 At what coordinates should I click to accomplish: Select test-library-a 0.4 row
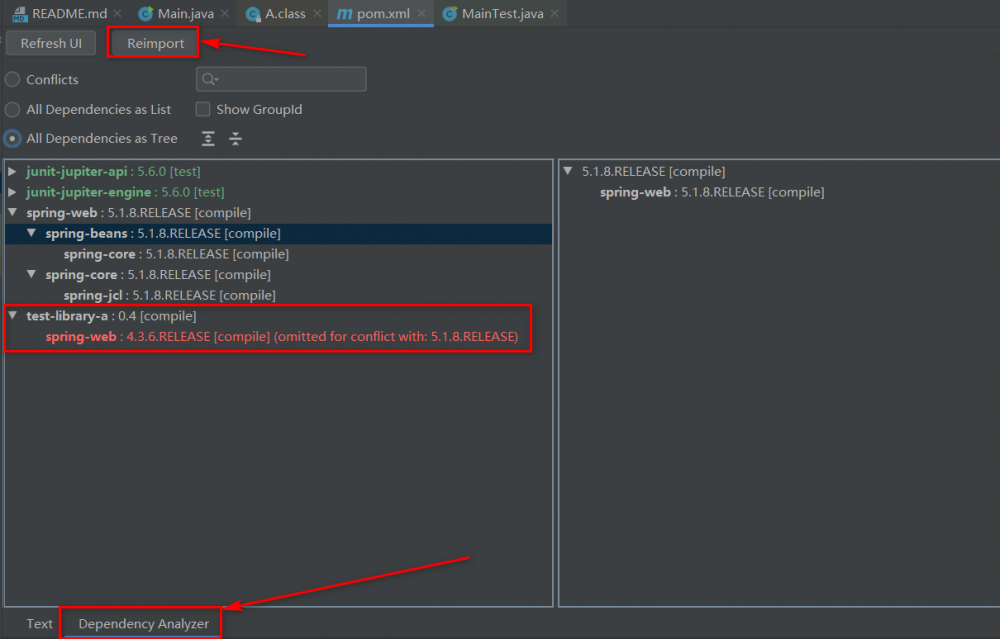[x=278, y=316]
